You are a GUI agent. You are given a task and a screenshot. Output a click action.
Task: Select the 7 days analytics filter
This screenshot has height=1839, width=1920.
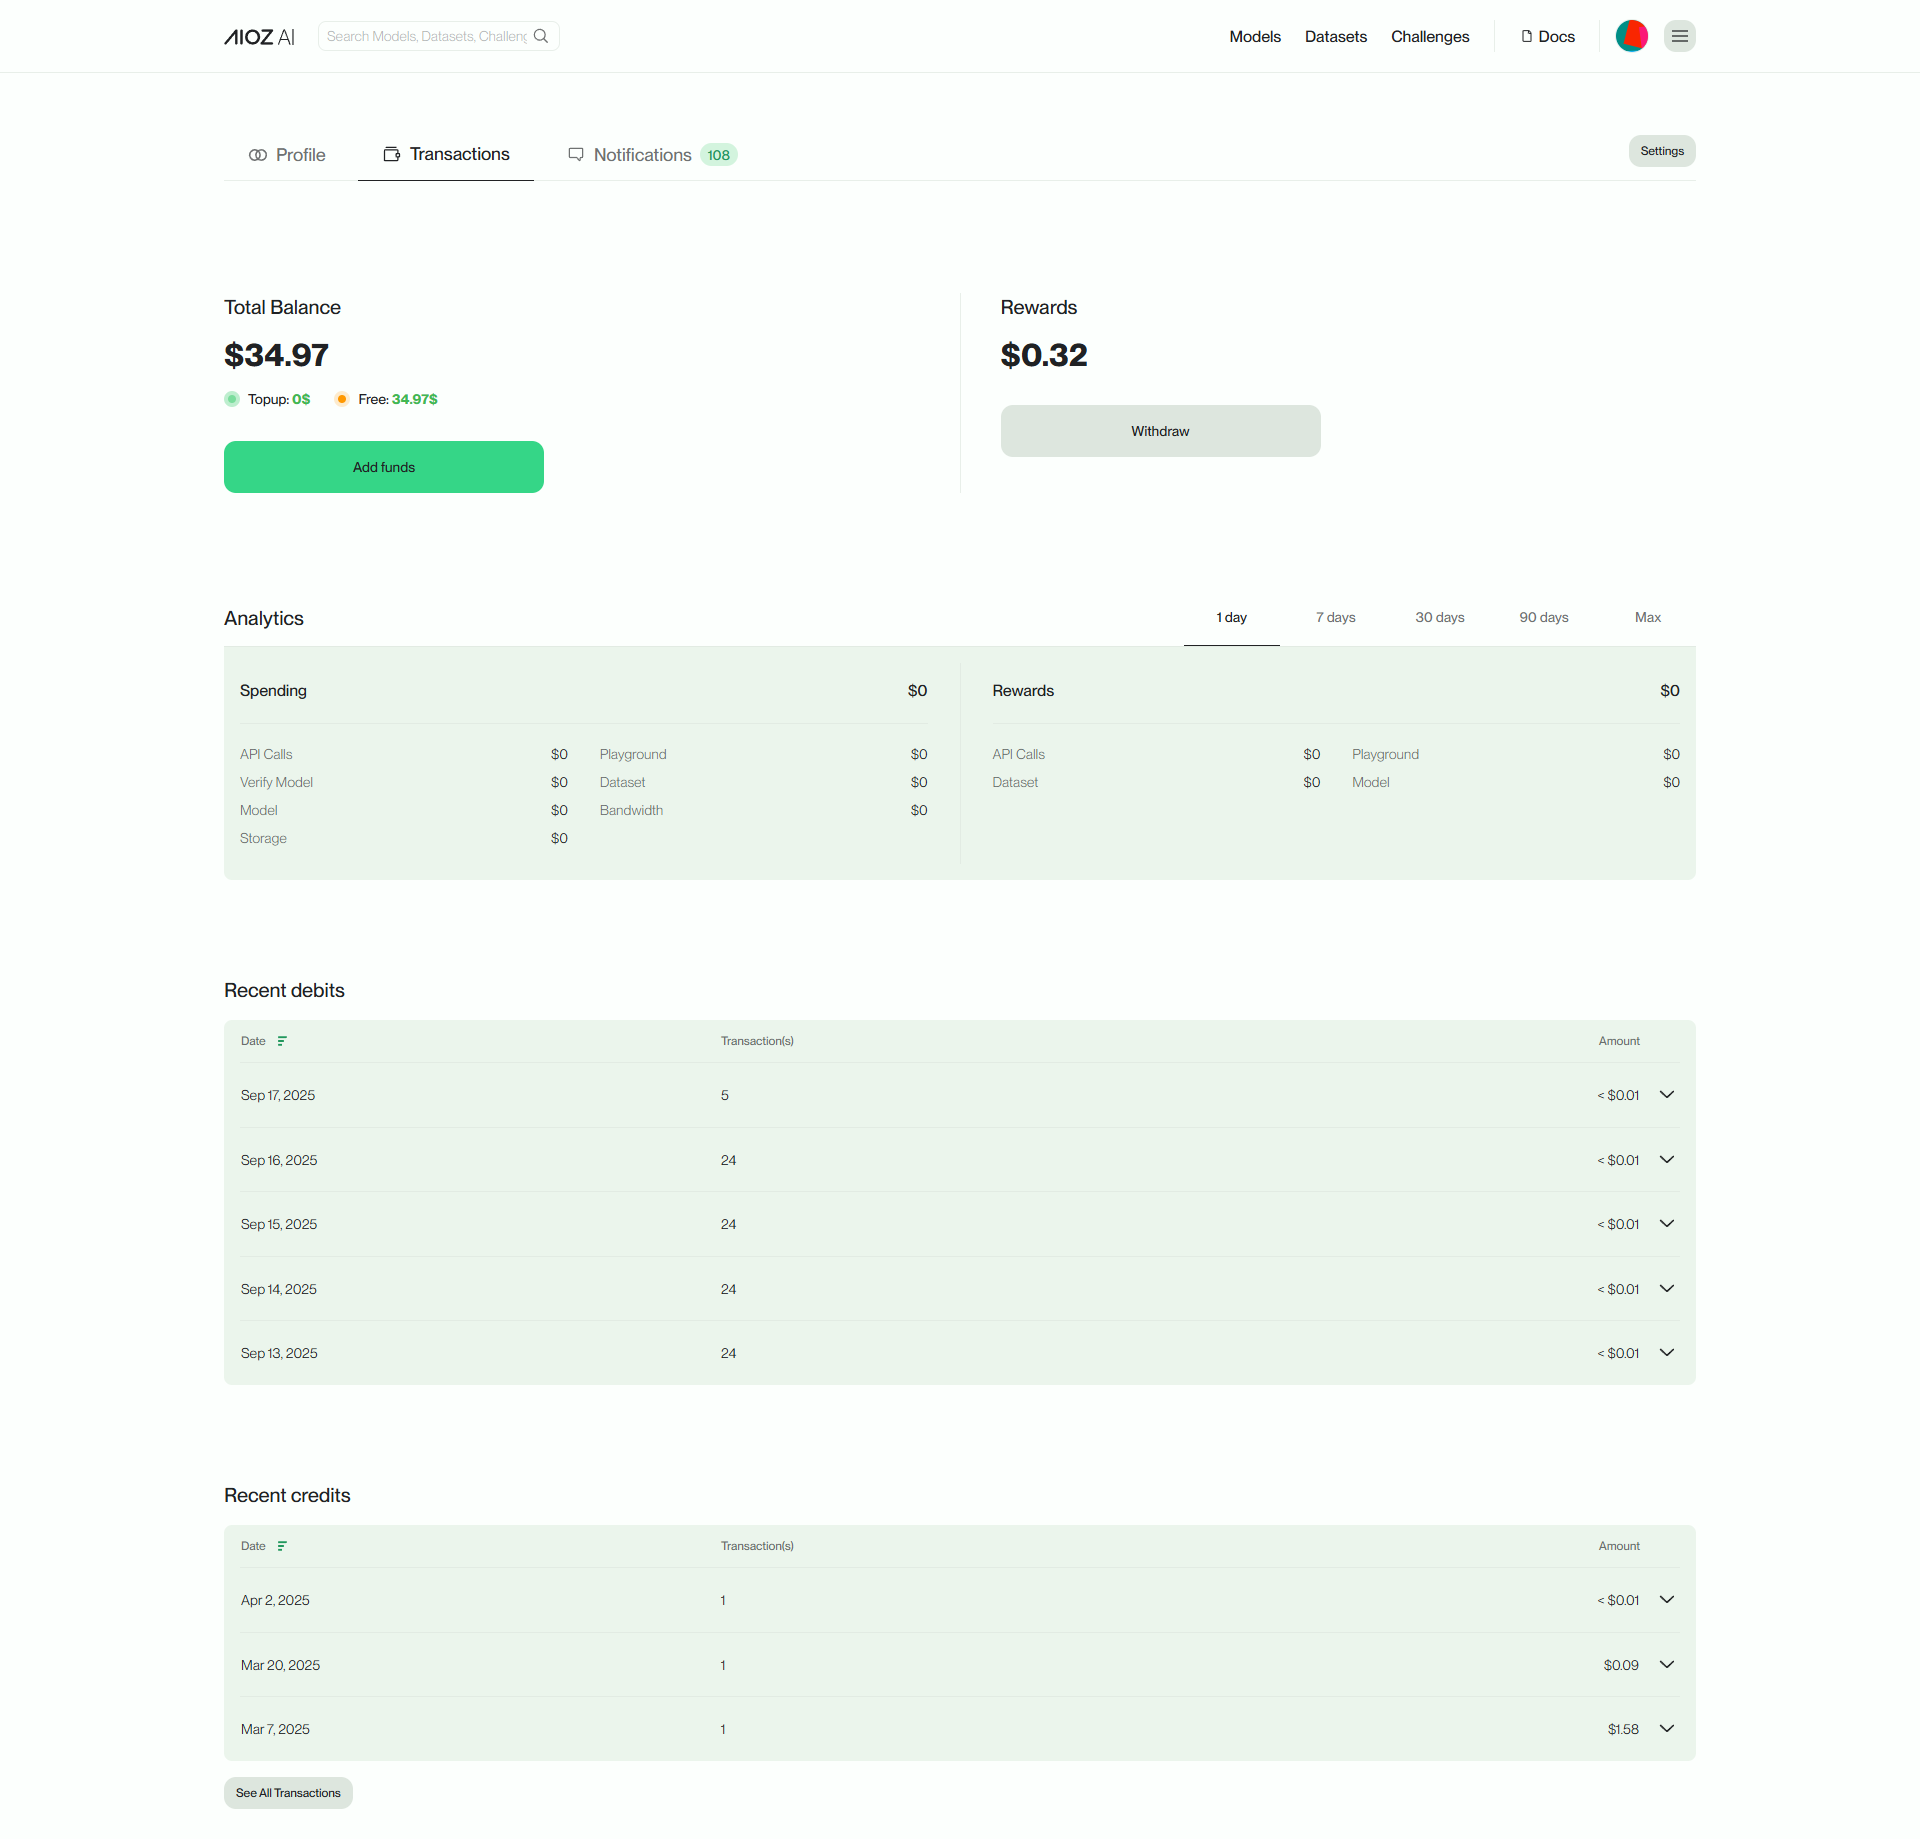(x=1335, y=617)
